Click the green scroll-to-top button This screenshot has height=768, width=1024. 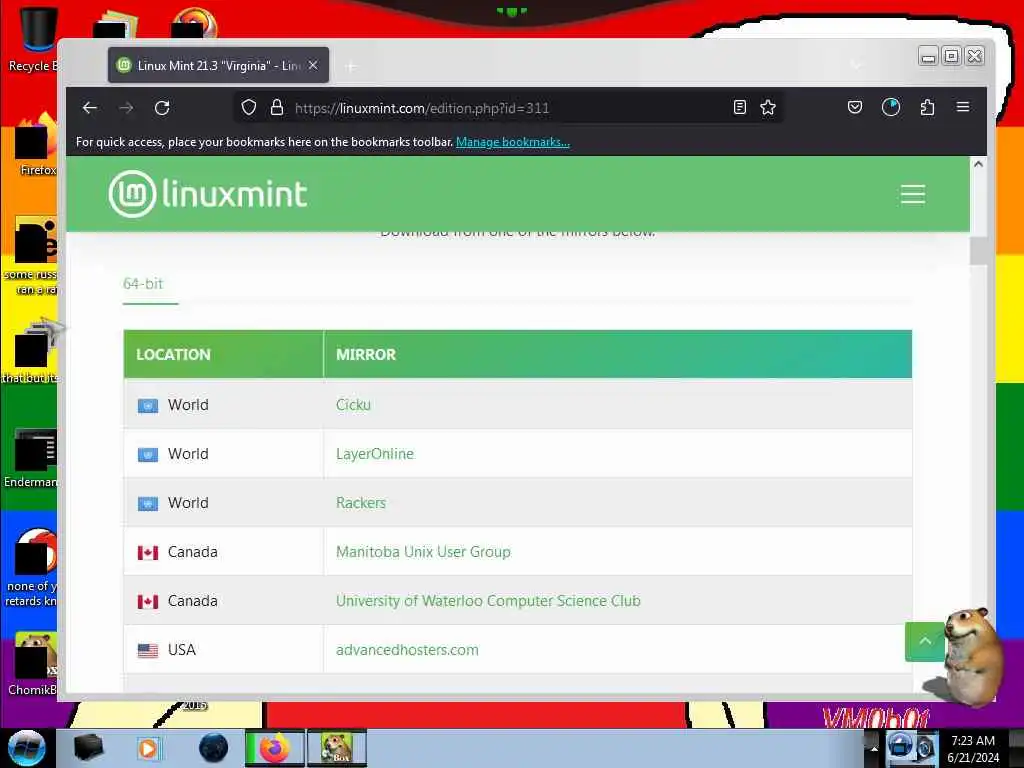925,641
